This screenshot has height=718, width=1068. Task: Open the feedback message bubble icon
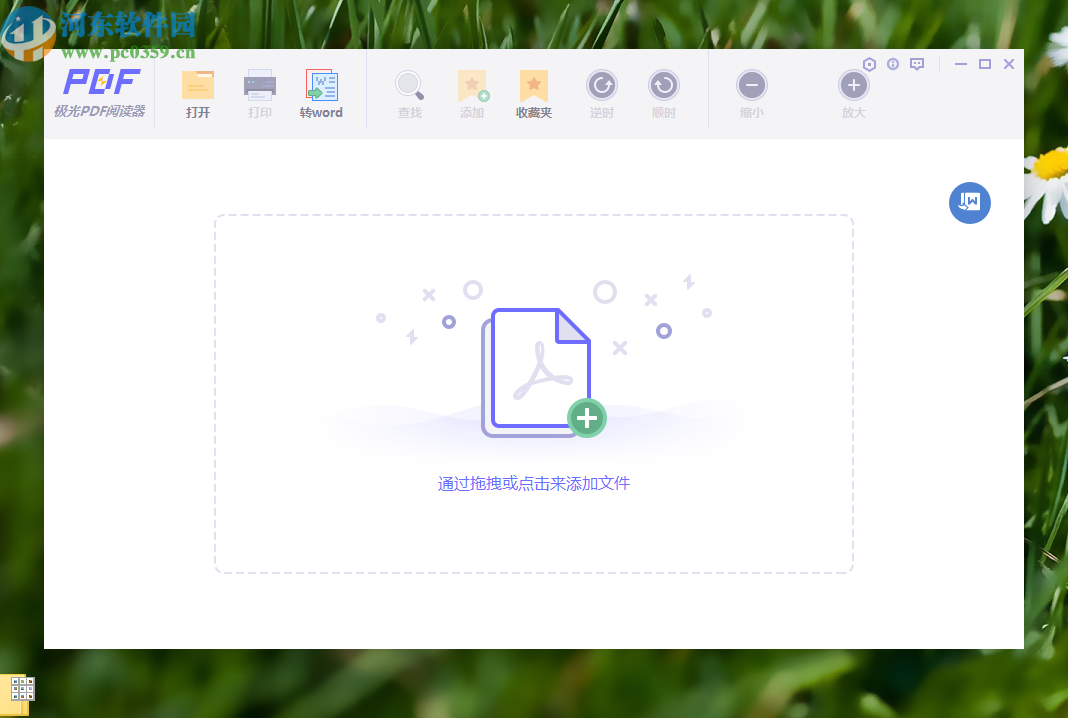click(916, 63)
